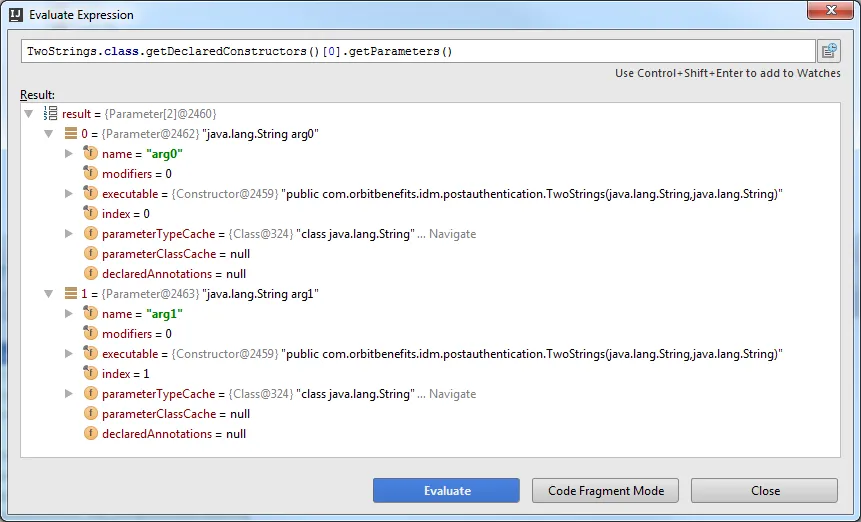The width and height of the screenshot is (861, 522).
Task: Select the "arg0" green value text
Action: (x=164, y=154)
